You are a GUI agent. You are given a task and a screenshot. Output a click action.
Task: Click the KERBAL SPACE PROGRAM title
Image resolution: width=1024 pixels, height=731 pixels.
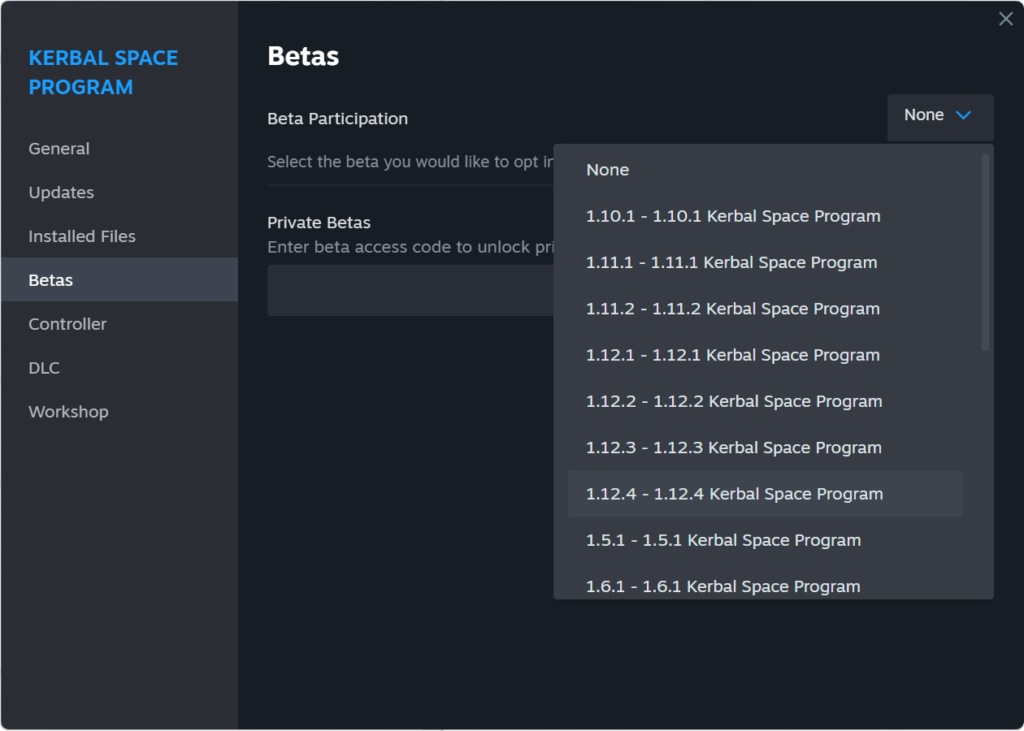103,73
